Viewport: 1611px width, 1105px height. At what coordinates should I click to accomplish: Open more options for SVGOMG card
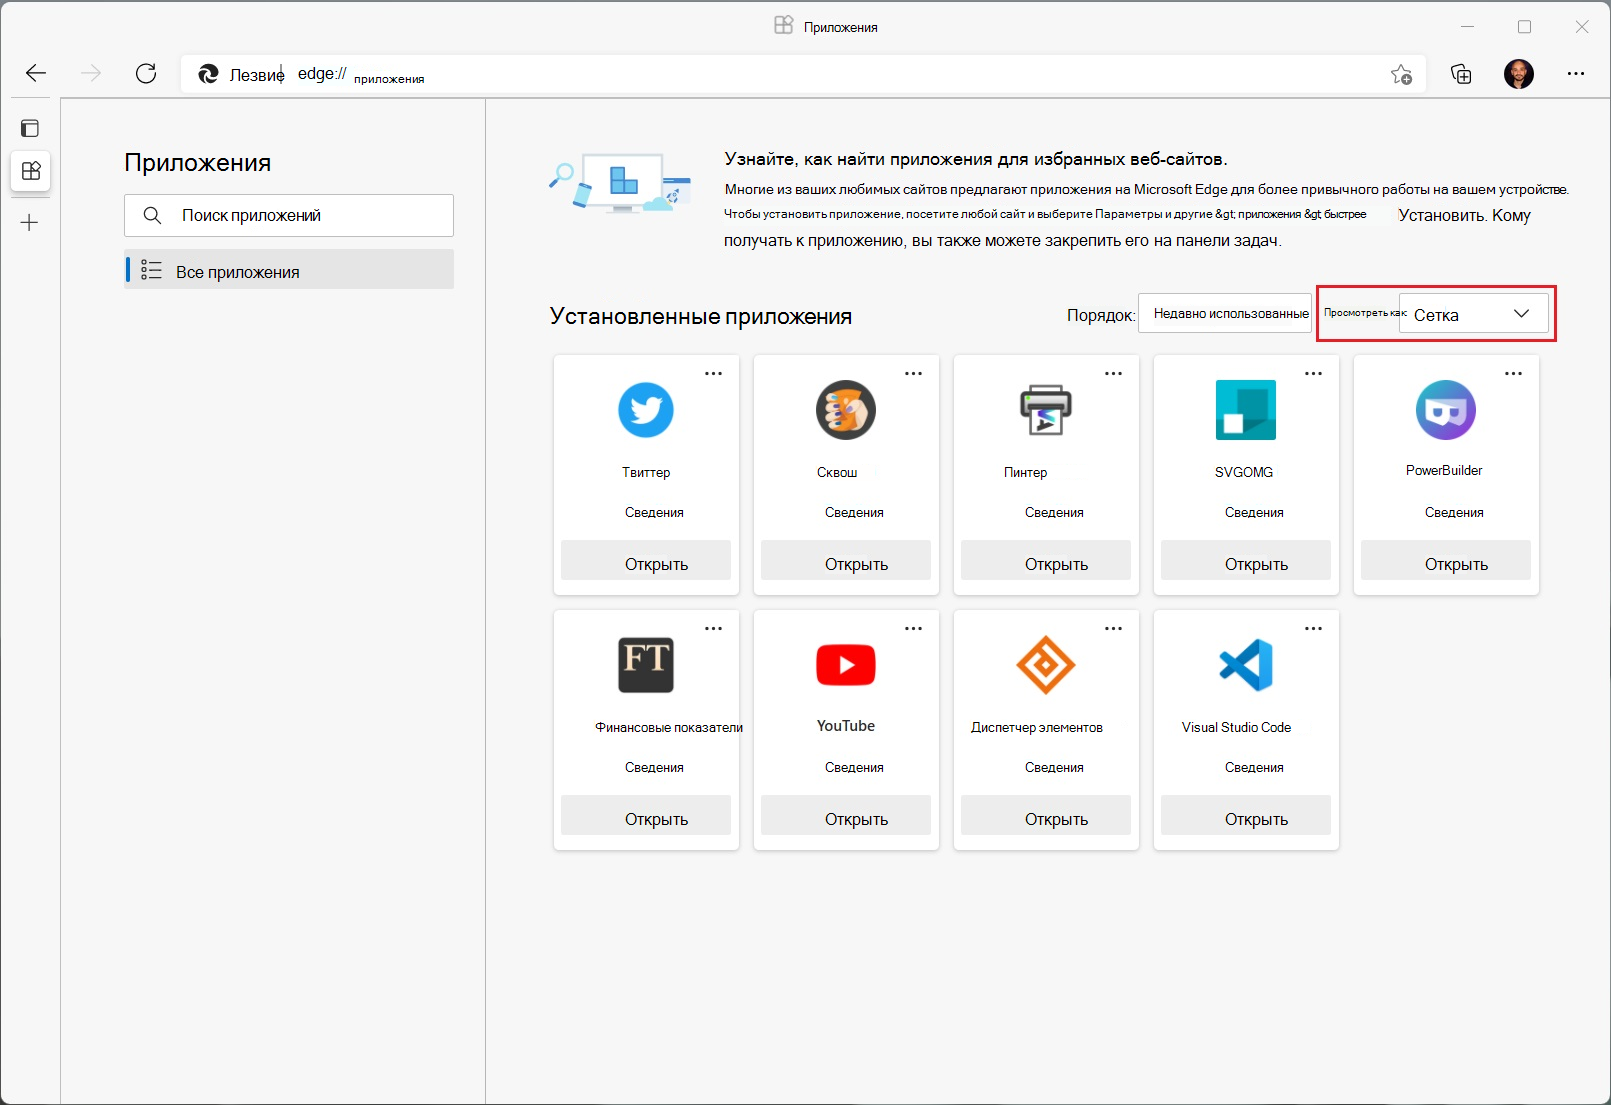point(1313,373)
